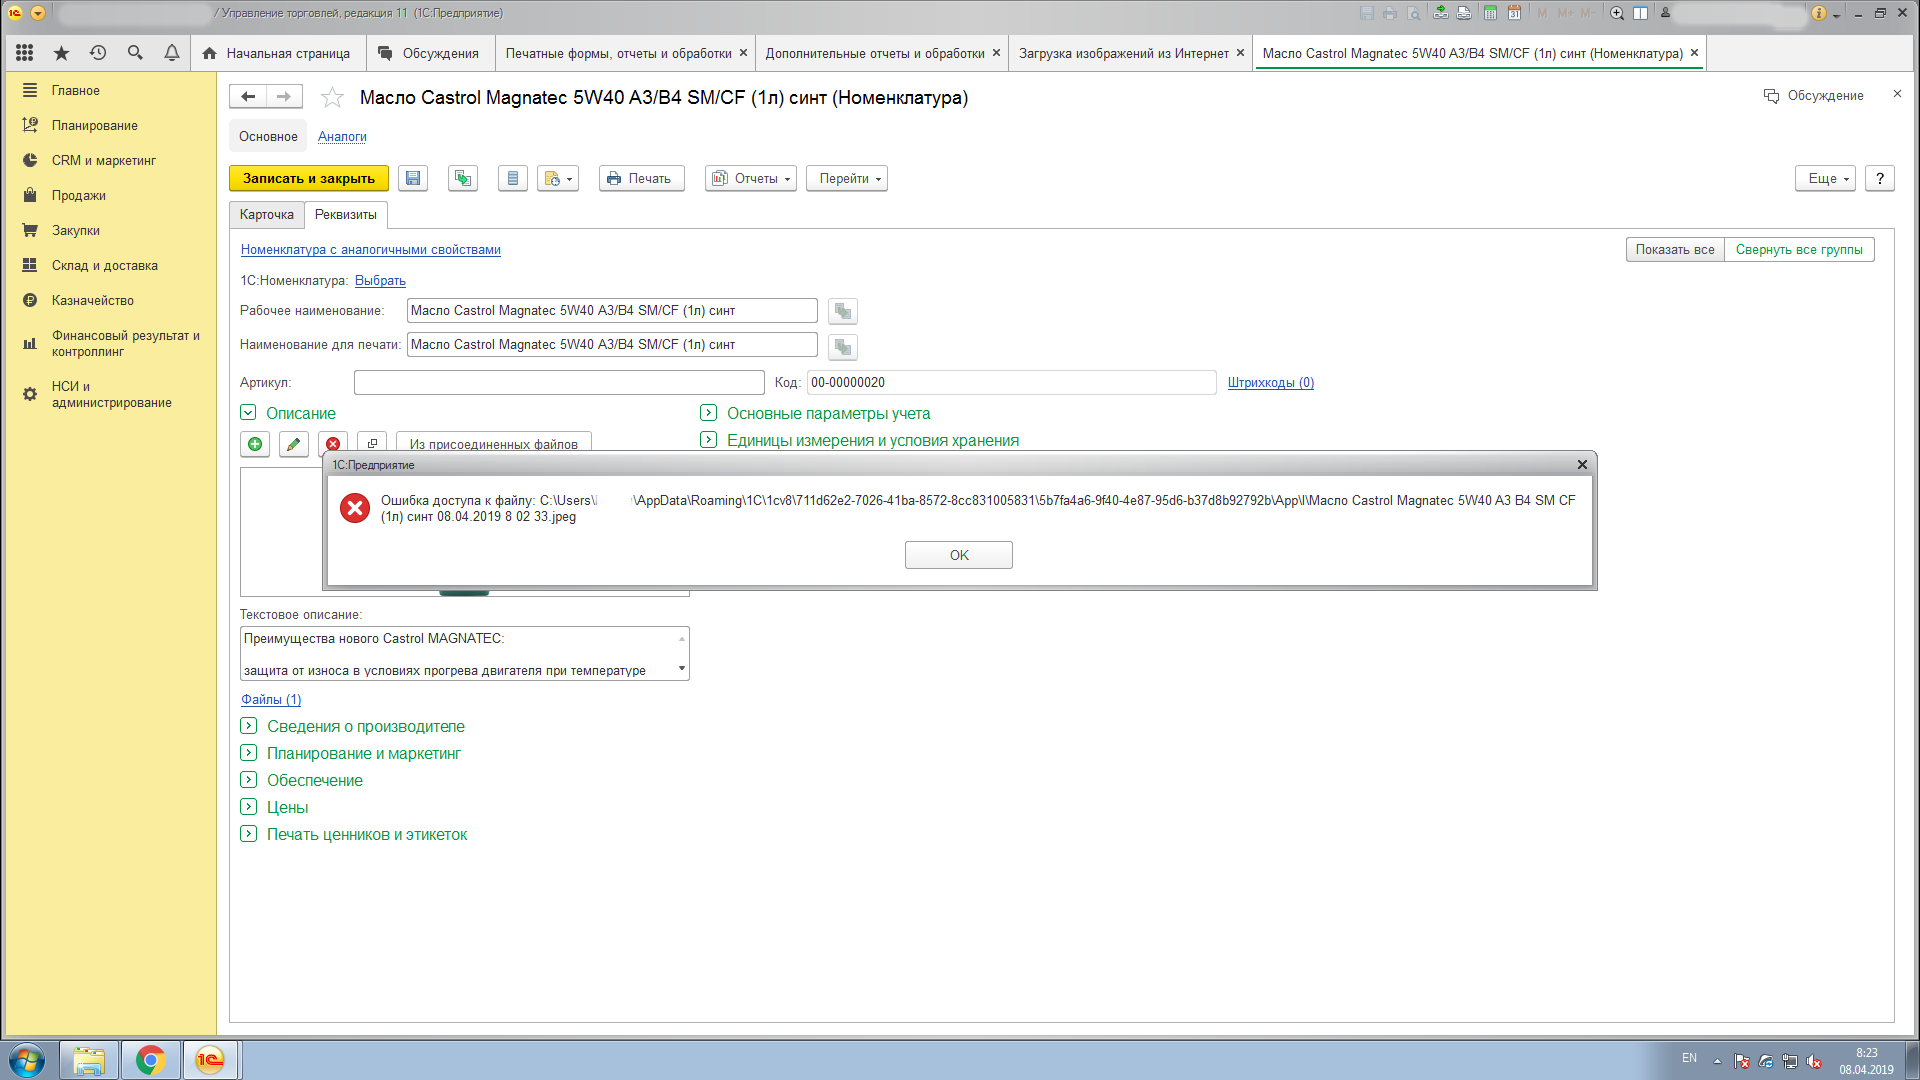
Task: Open Favorites star in top panel
Action: pos(61,53)
